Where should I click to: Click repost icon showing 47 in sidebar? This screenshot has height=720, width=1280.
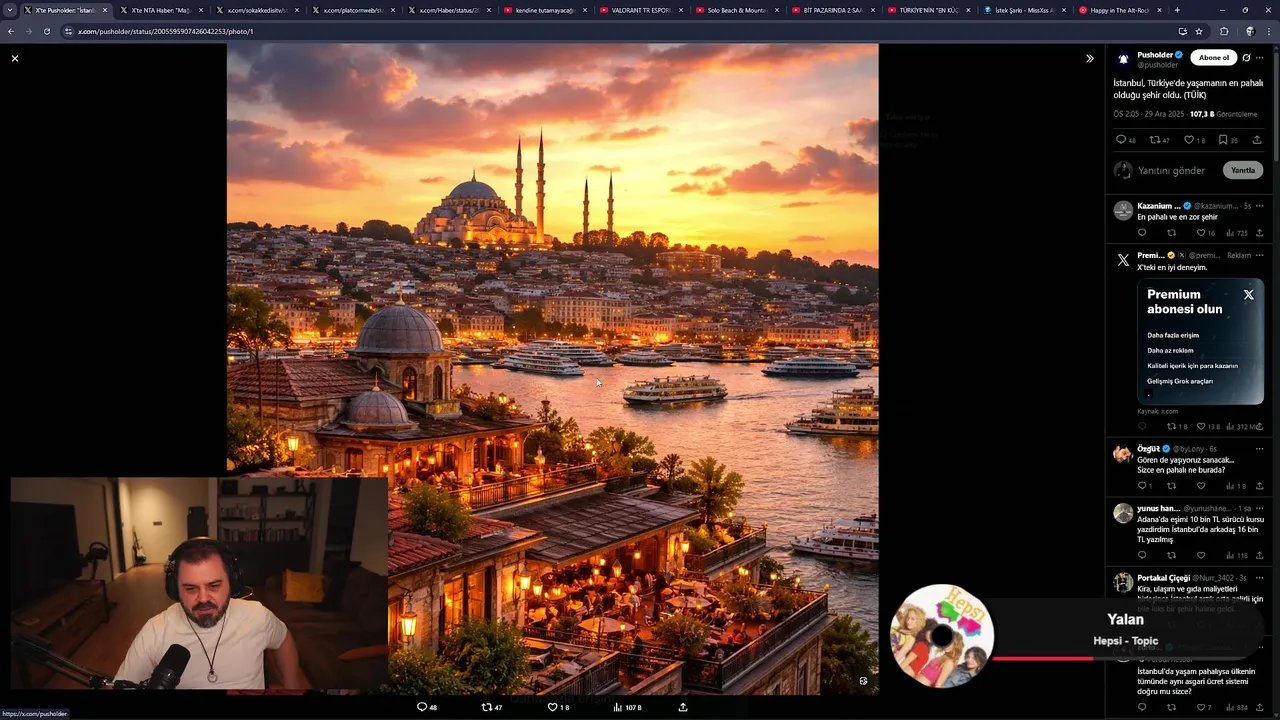[1159, 140]
